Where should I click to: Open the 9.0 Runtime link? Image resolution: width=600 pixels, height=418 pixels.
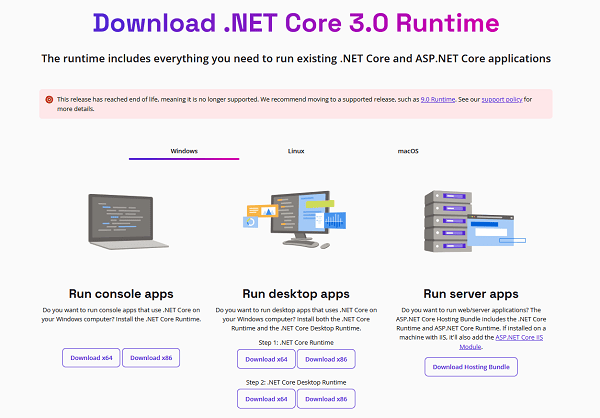click(438, 100)
